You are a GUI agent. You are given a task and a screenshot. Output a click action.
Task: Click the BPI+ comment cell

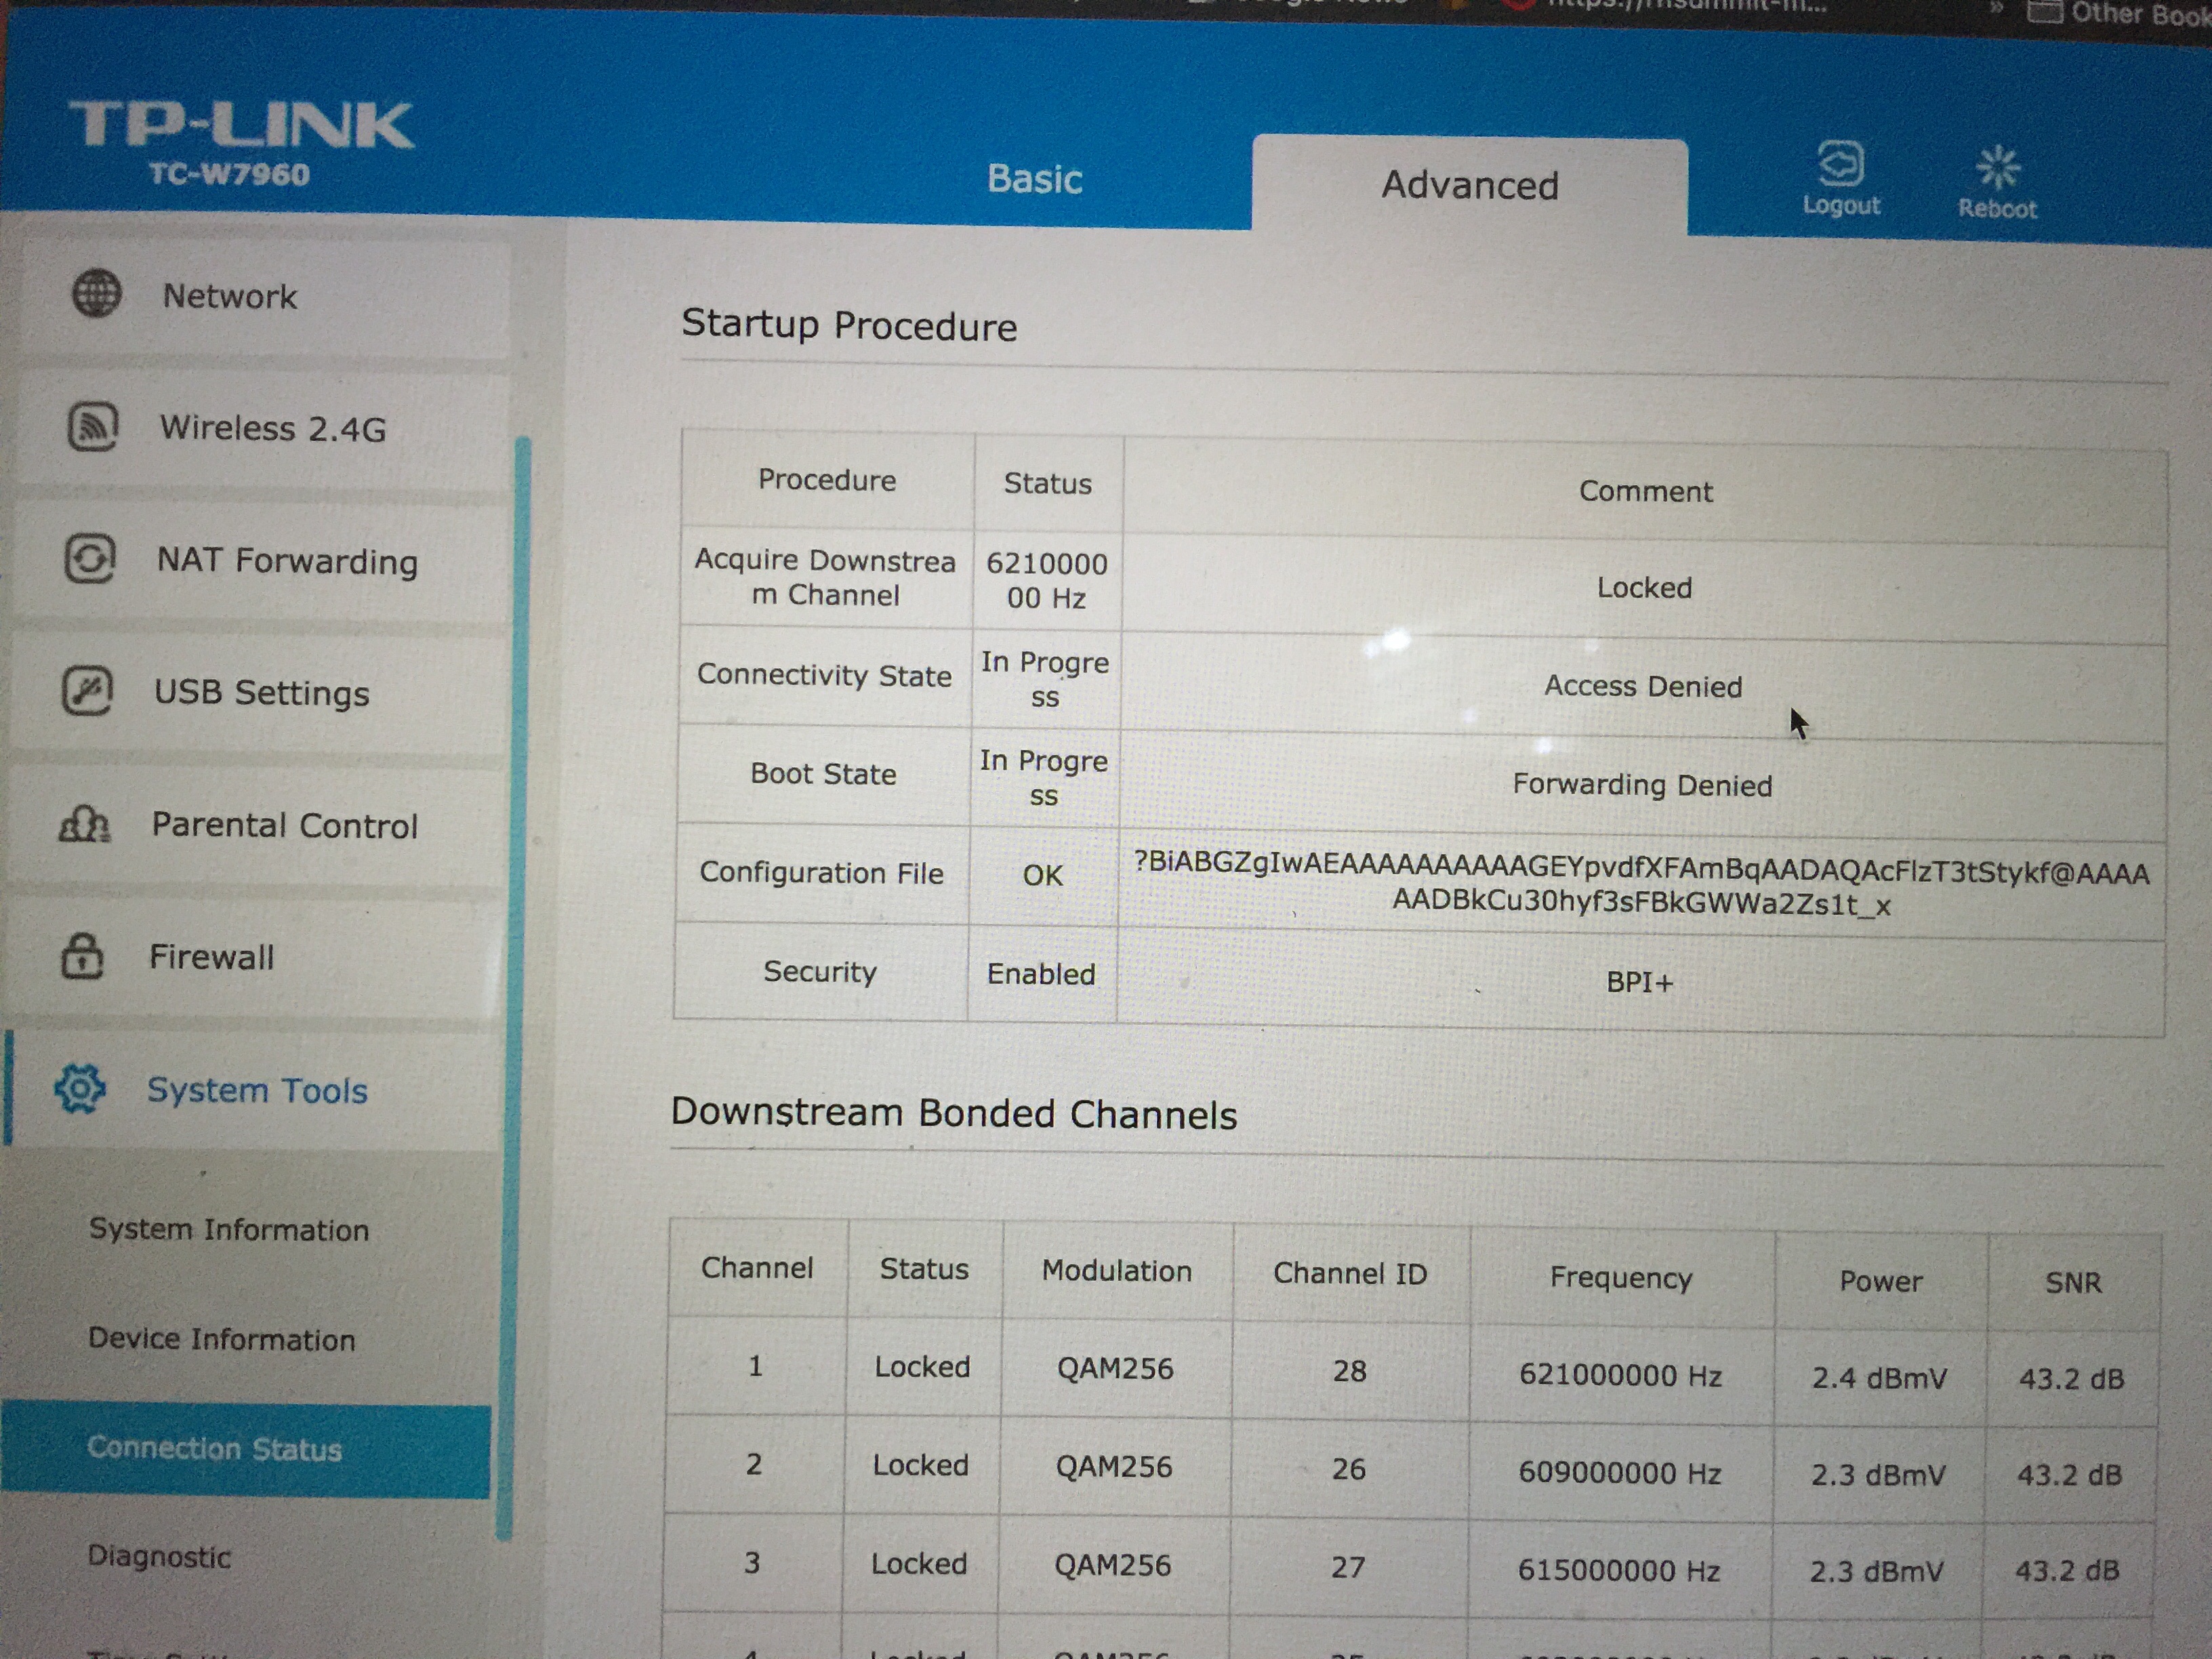pyautogui.click(x=1640, y=982)
